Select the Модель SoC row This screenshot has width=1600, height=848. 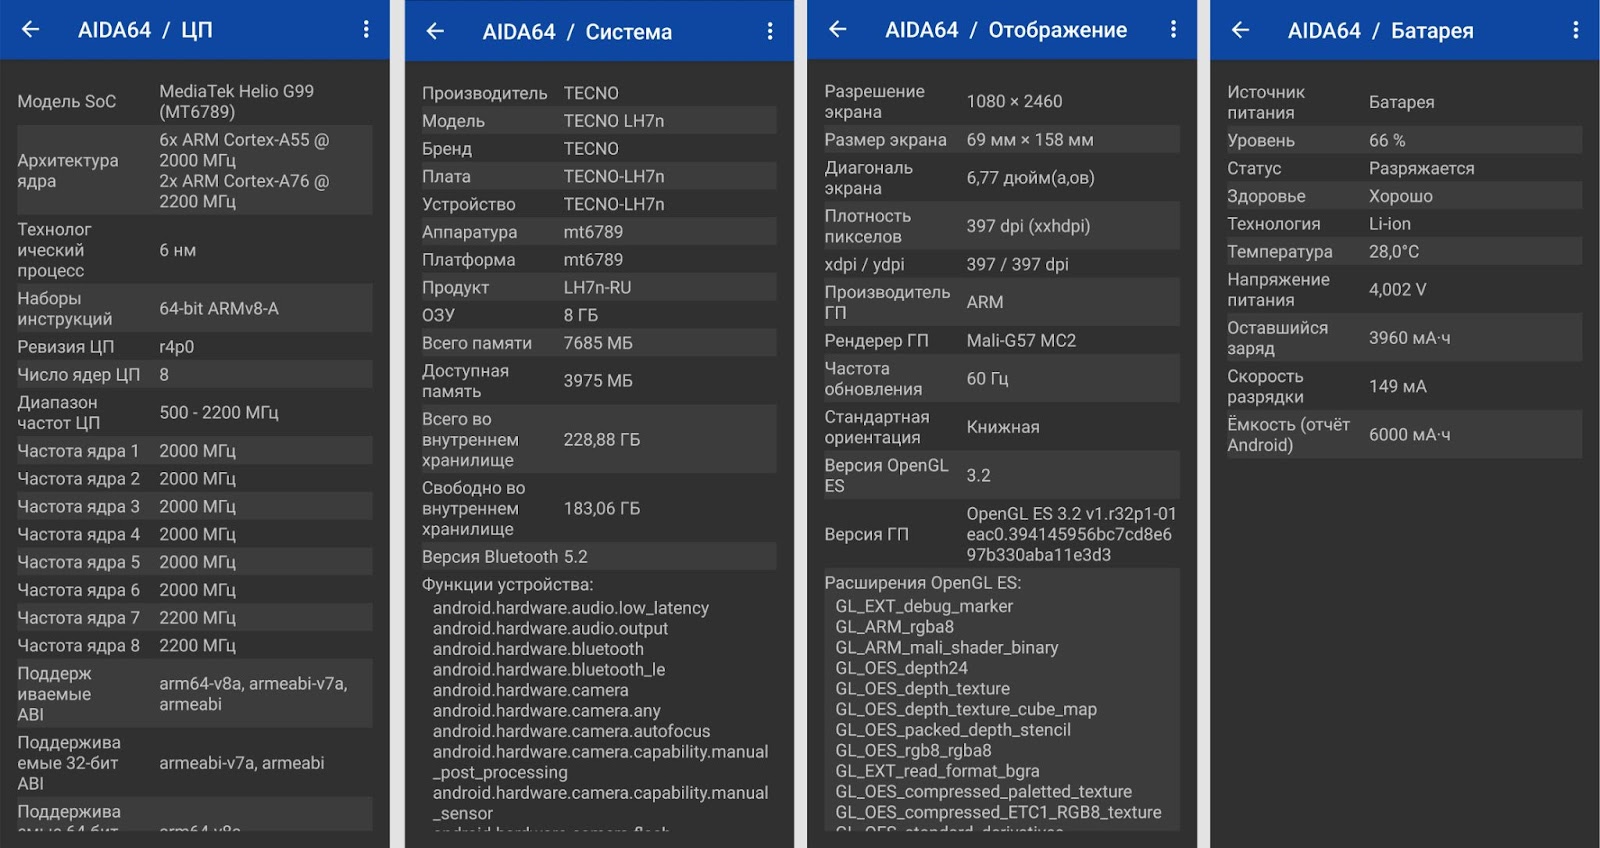click(x=195, y=101)
